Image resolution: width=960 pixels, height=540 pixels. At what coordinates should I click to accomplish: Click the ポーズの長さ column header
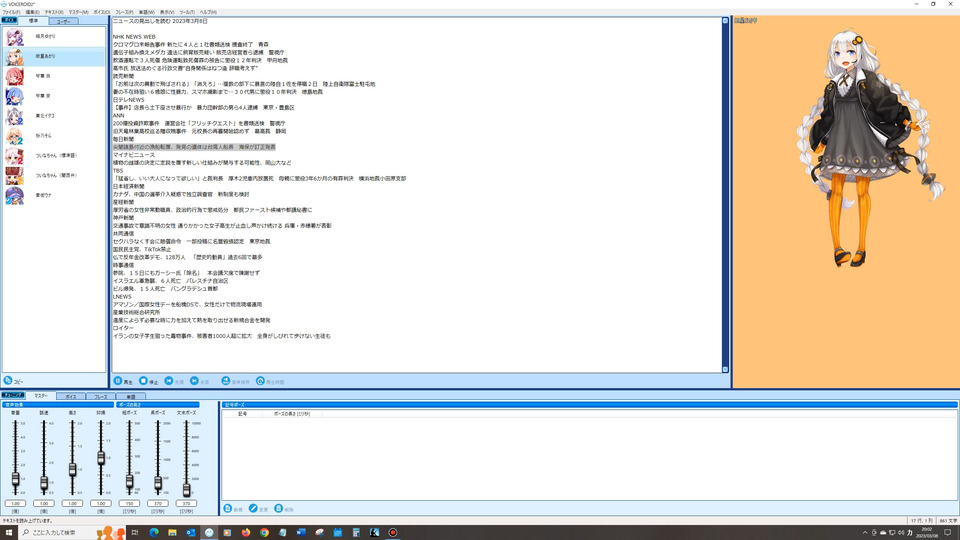tap(292, 414)
